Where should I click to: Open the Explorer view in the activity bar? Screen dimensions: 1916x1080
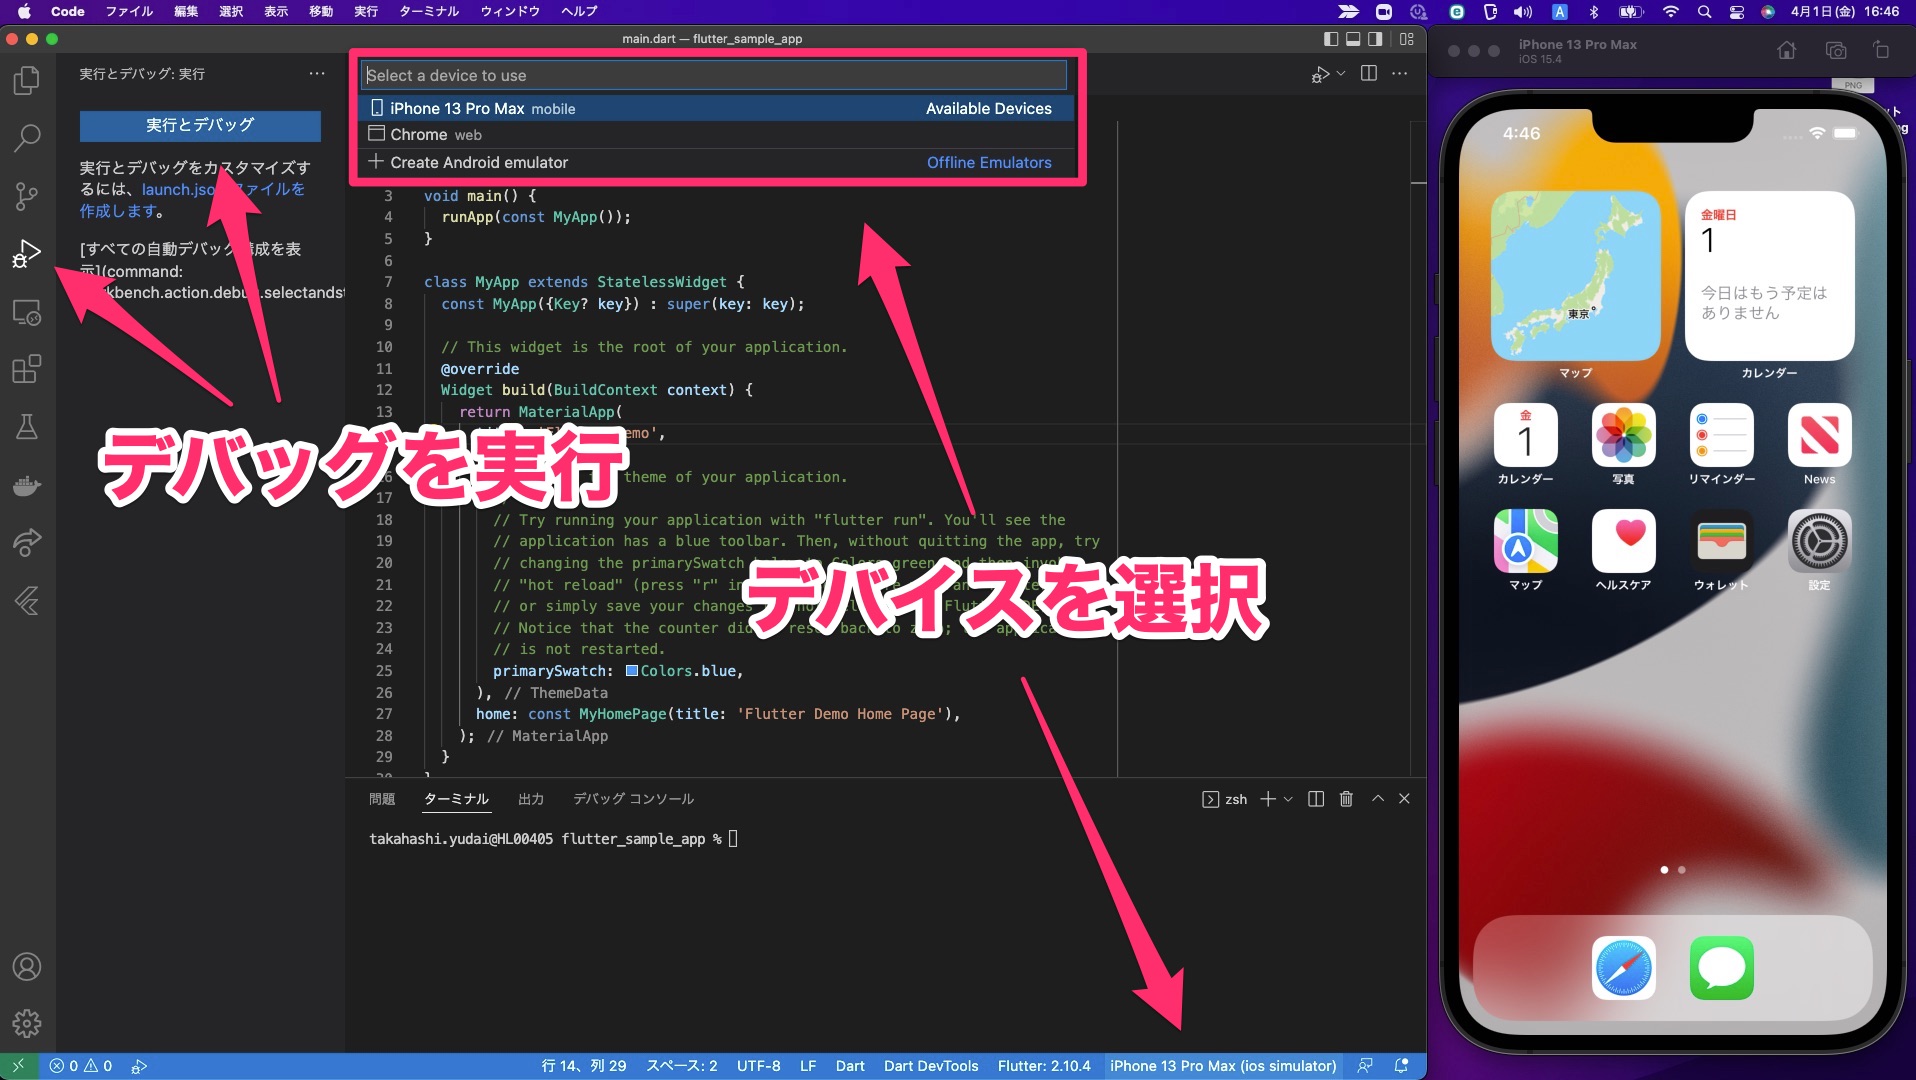pyautogui.click(x=27, y=81)
